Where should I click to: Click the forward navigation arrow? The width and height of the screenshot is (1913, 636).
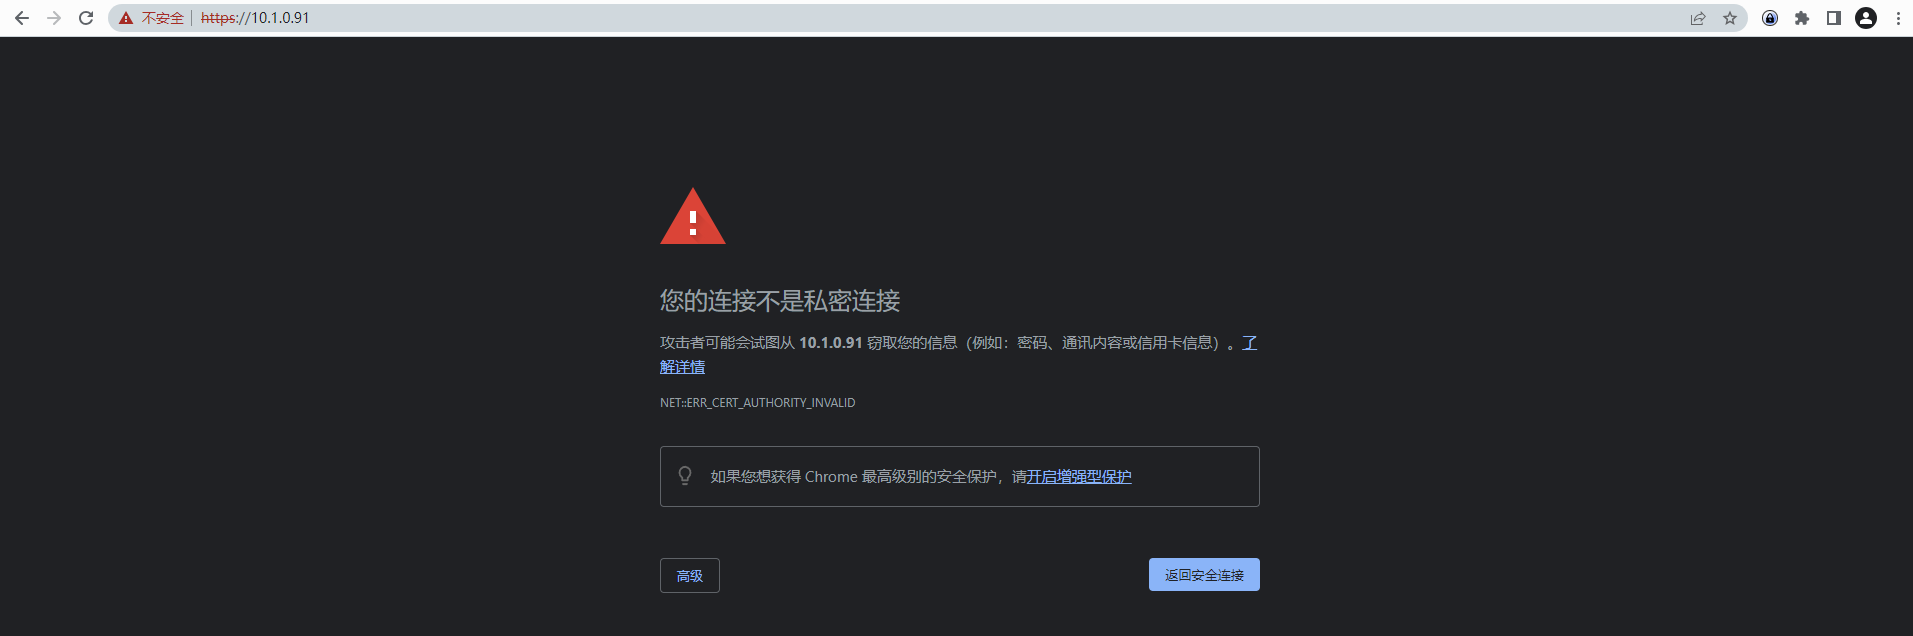[x=54, y=18]
